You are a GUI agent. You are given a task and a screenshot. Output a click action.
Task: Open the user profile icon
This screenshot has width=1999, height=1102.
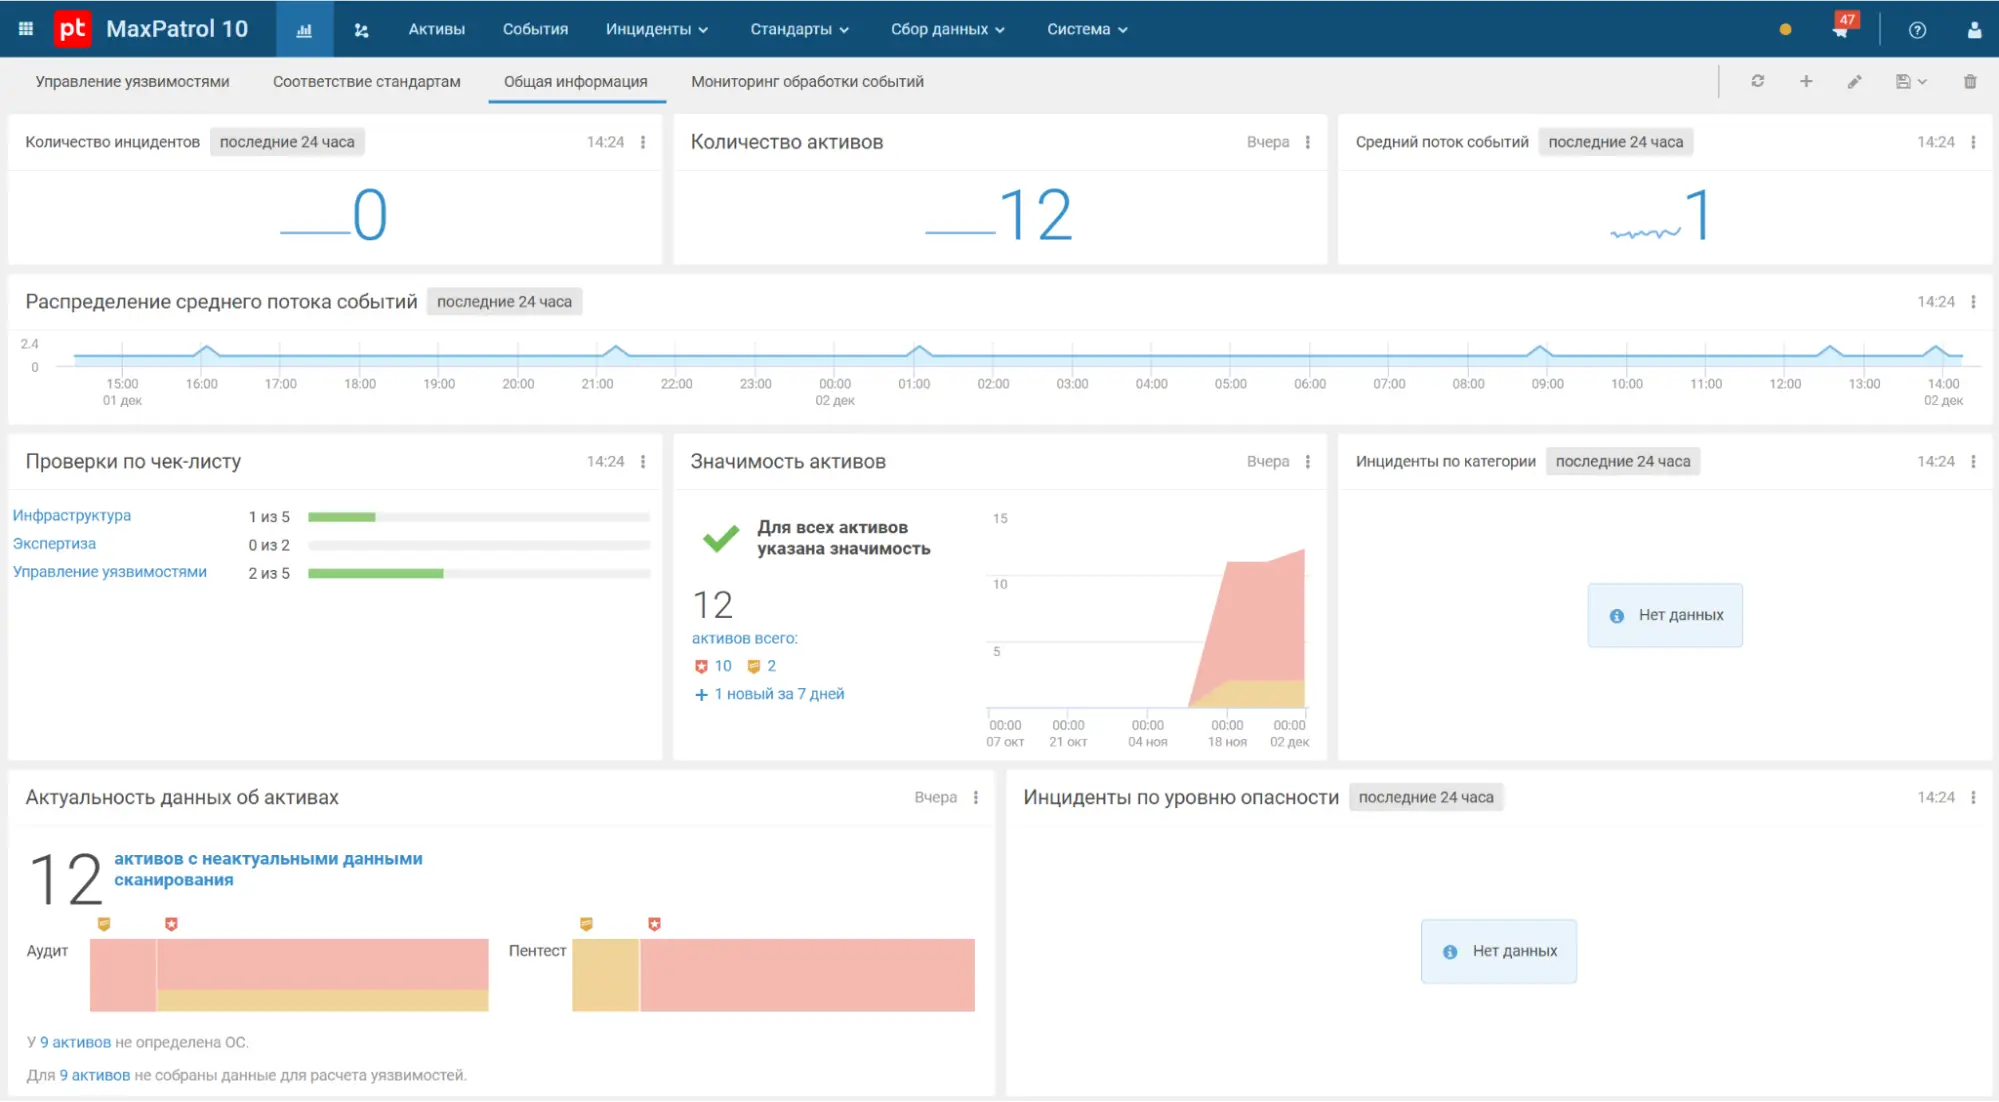pyautogui.click(x=1974, y=30)
